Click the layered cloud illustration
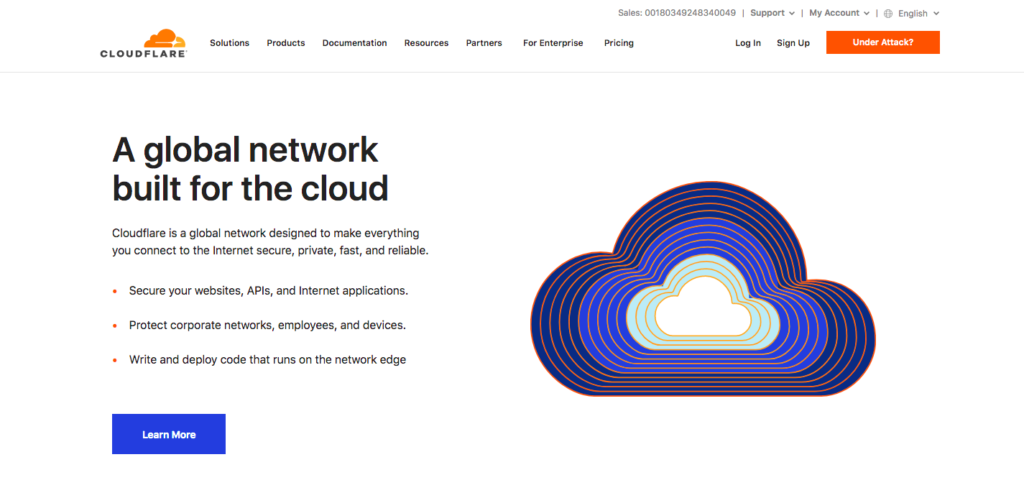Screen dimensions: 1024x503 [703, 289]
